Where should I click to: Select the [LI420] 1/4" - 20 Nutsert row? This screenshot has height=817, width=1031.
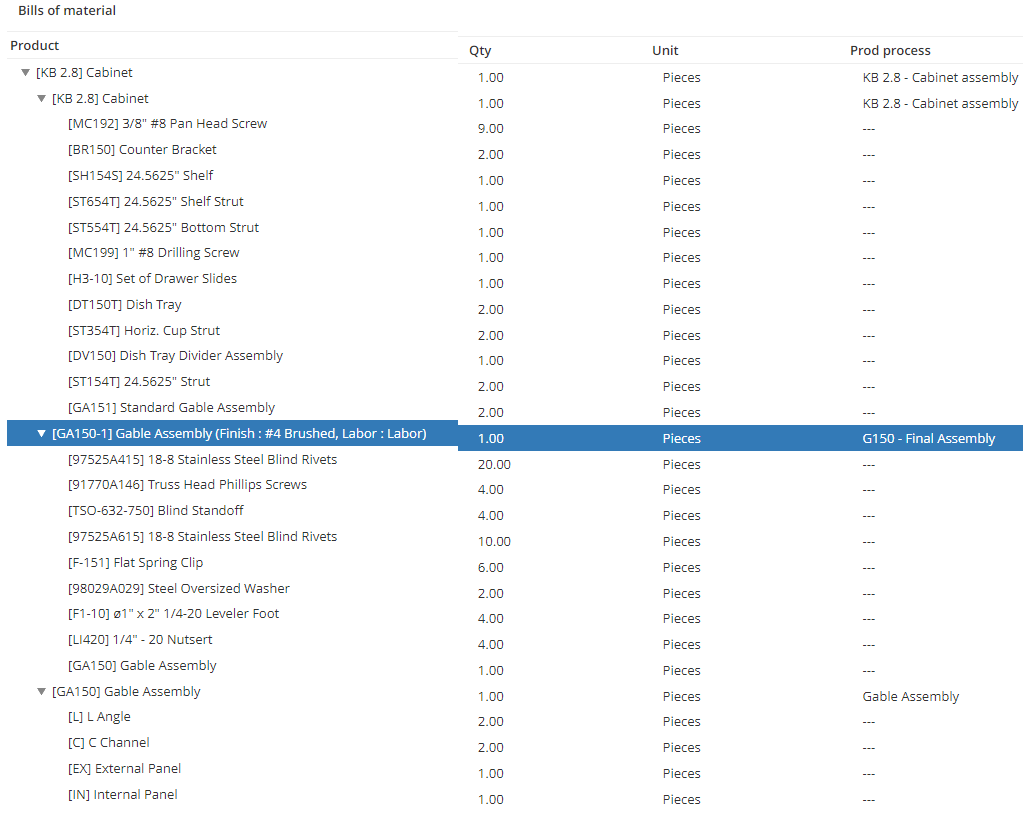[x=140, y=640]
